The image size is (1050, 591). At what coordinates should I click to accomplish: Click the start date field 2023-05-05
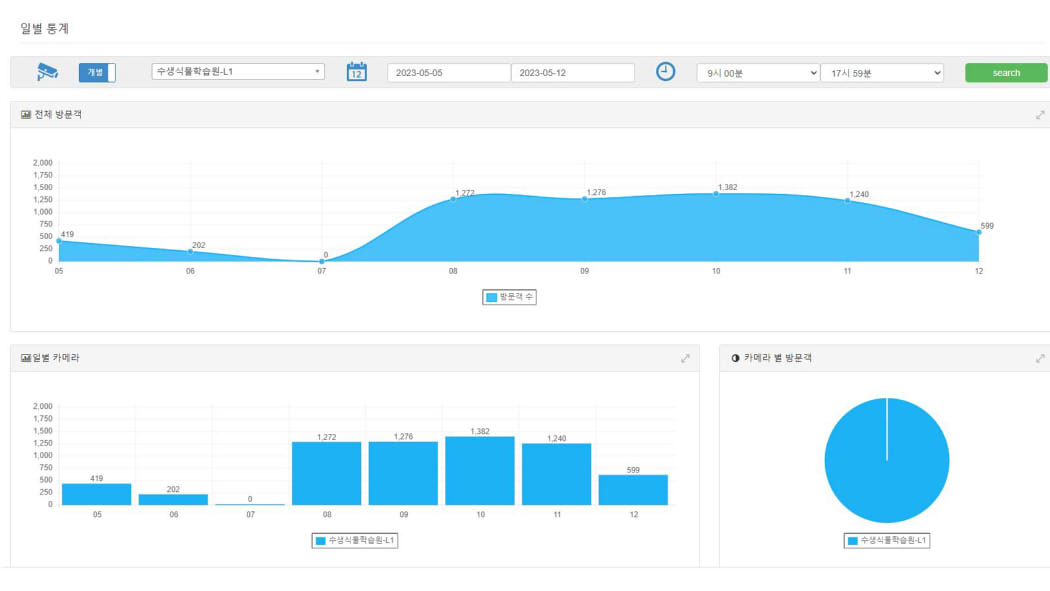(x=449, y=73)
